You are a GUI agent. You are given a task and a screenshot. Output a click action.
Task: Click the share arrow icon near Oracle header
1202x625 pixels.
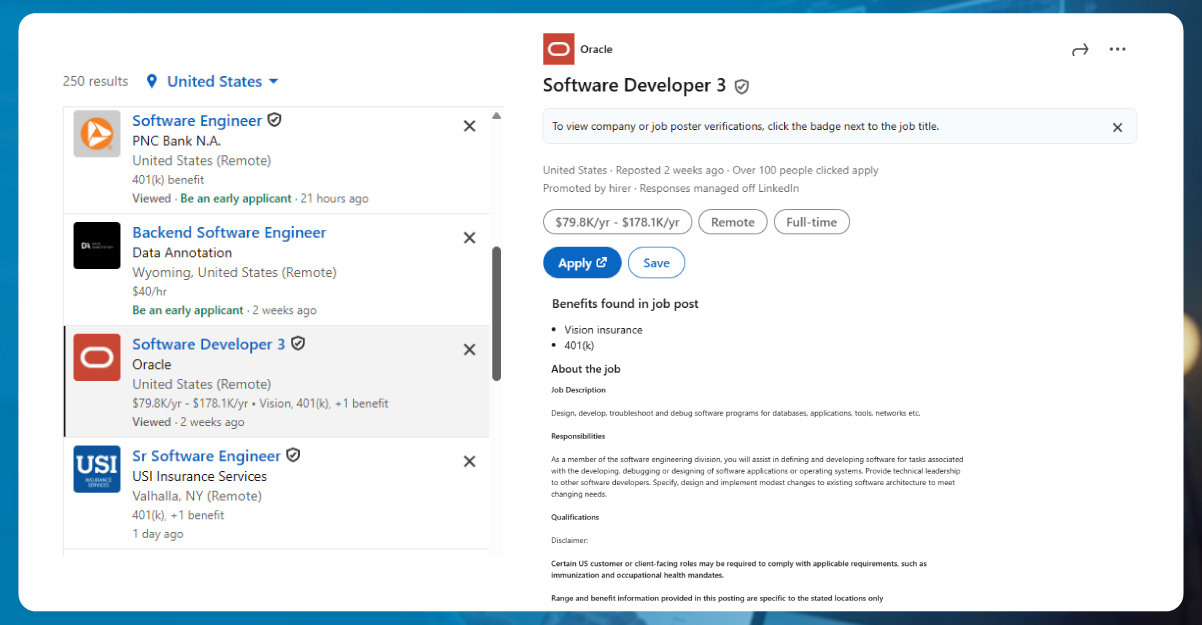1079,50
